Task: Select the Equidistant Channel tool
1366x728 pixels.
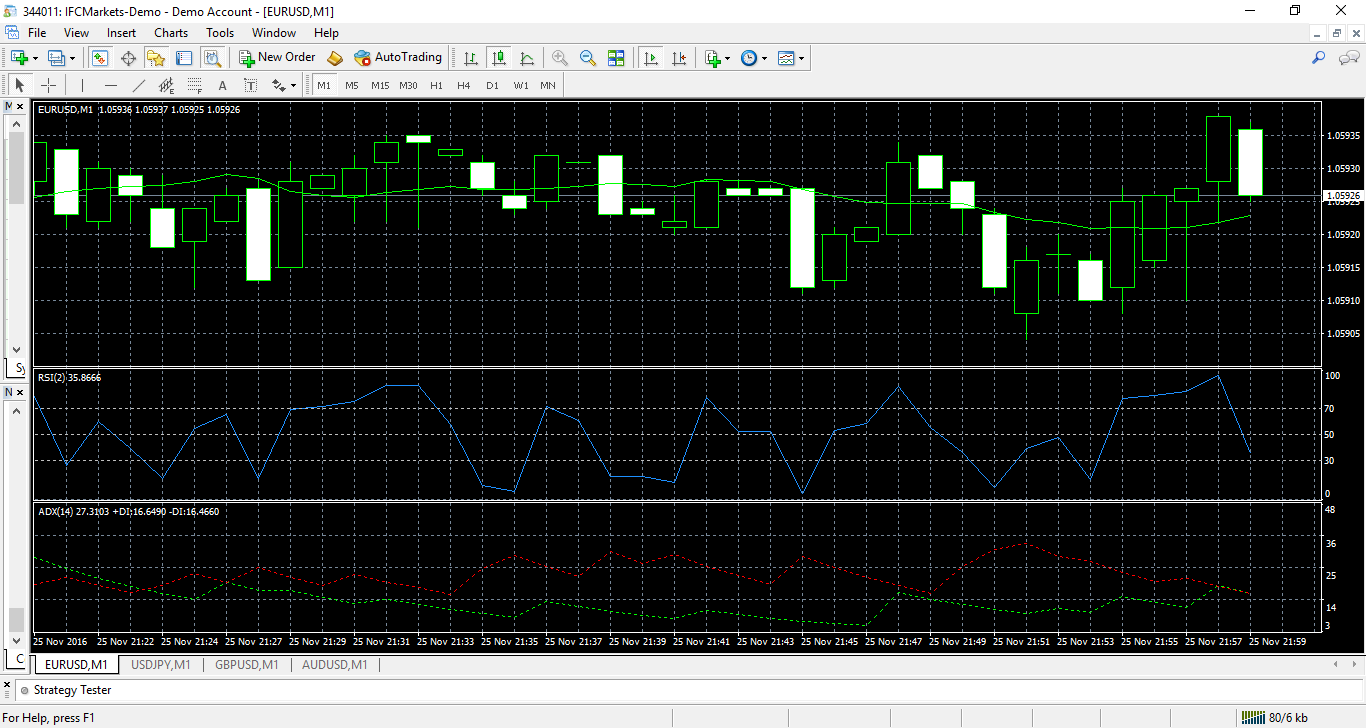Action: 166,85
